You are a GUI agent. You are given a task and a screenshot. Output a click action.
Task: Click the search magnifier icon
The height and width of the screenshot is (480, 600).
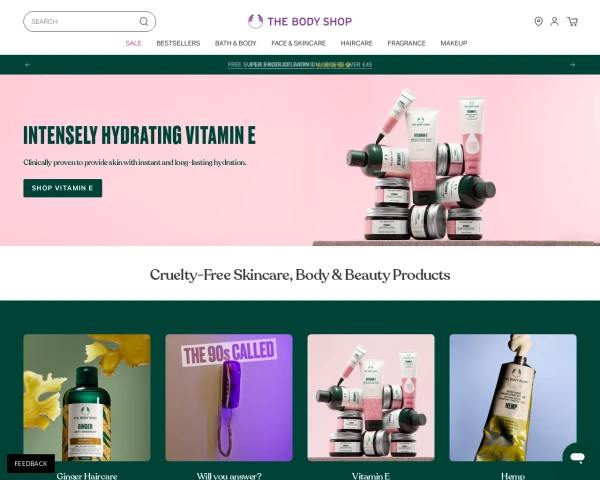tap(144, 21)
